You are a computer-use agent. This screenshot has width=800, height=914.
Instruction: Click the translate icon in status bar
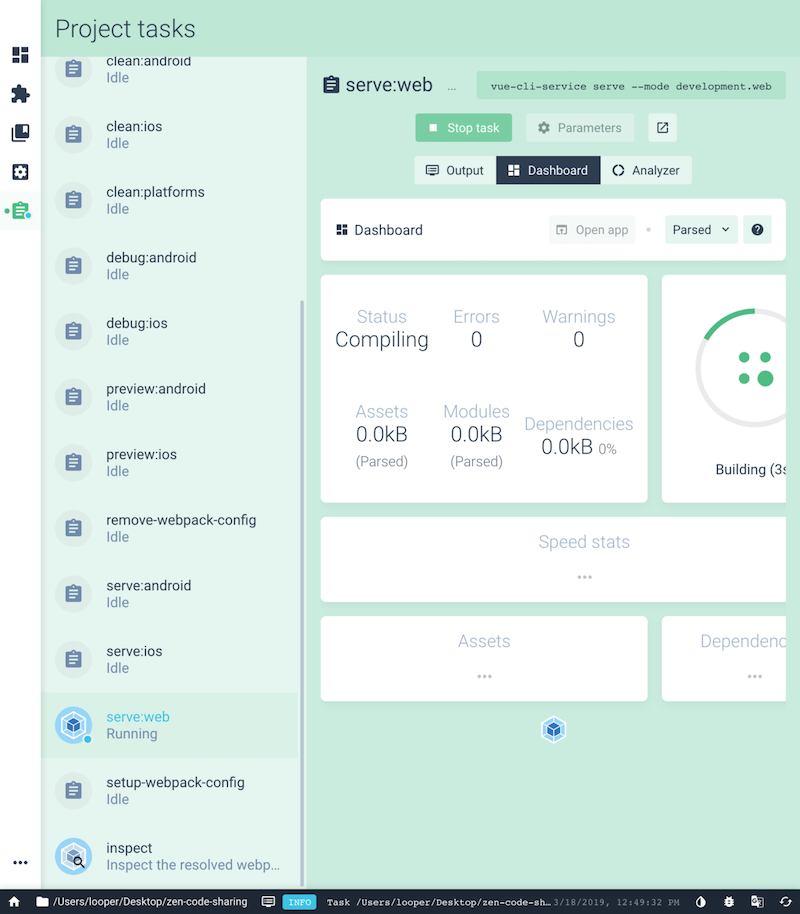758,901
